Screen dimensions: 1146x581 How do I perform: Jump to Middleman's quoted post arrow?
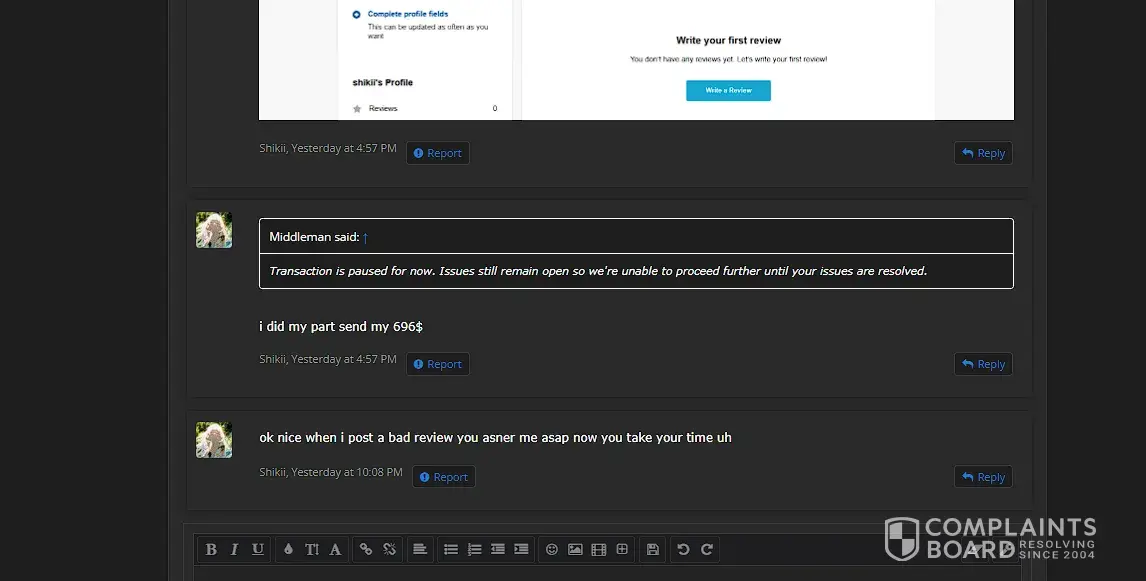(365, 237)
